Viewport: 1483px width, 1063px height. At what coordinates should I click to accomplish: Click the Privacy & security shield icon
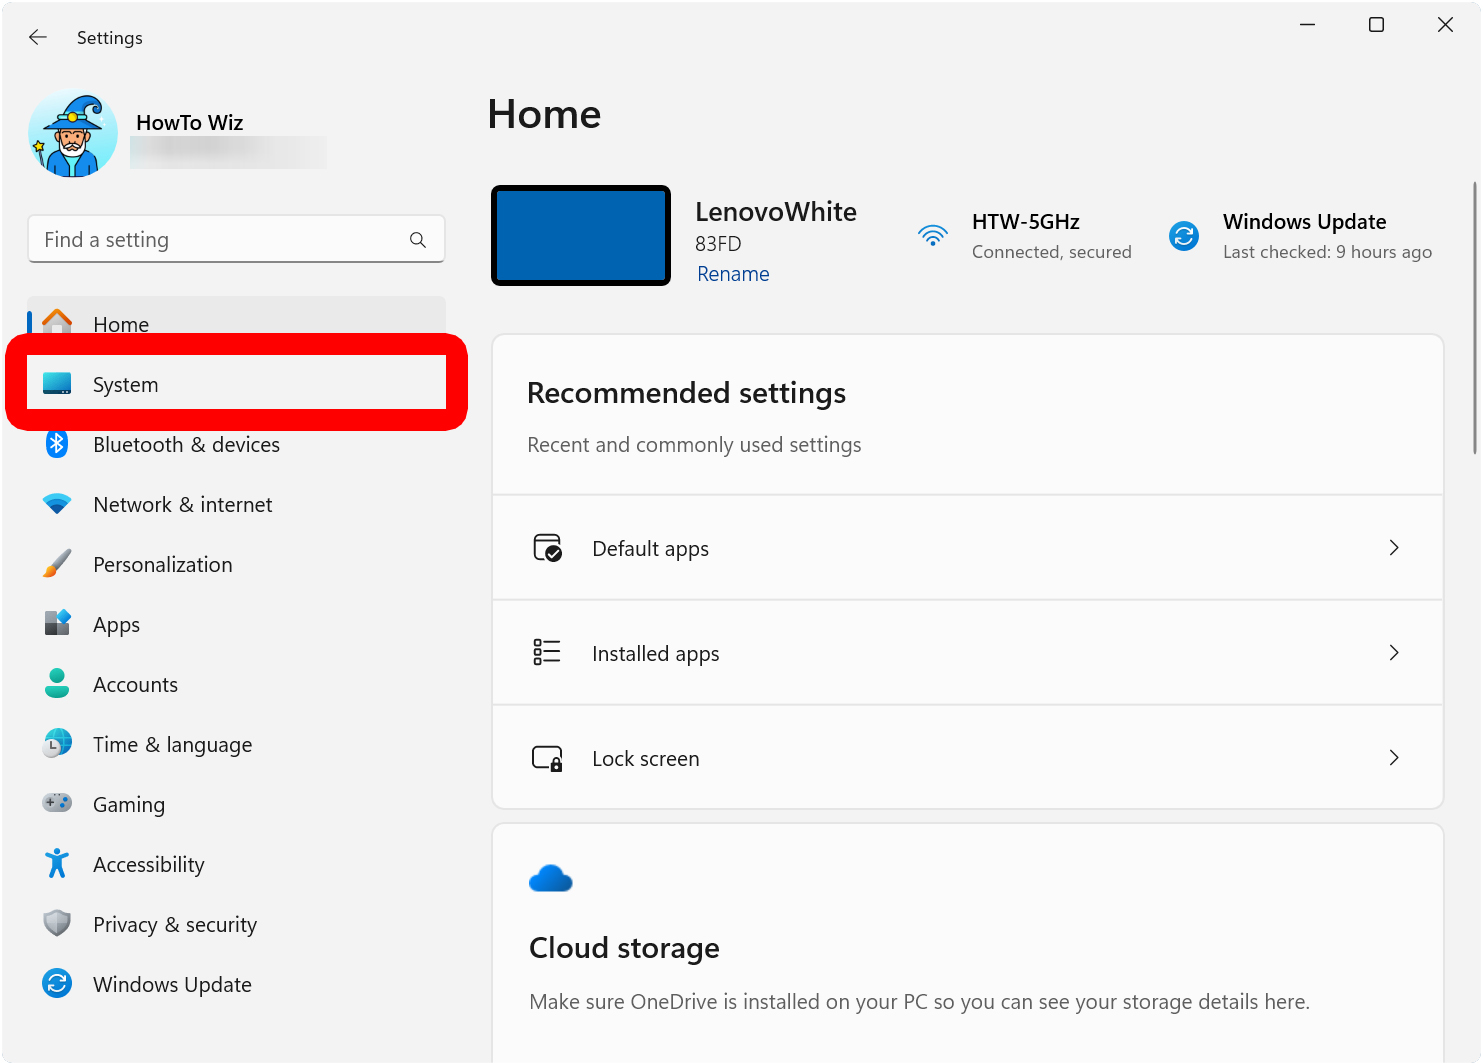tap(57, 923)
